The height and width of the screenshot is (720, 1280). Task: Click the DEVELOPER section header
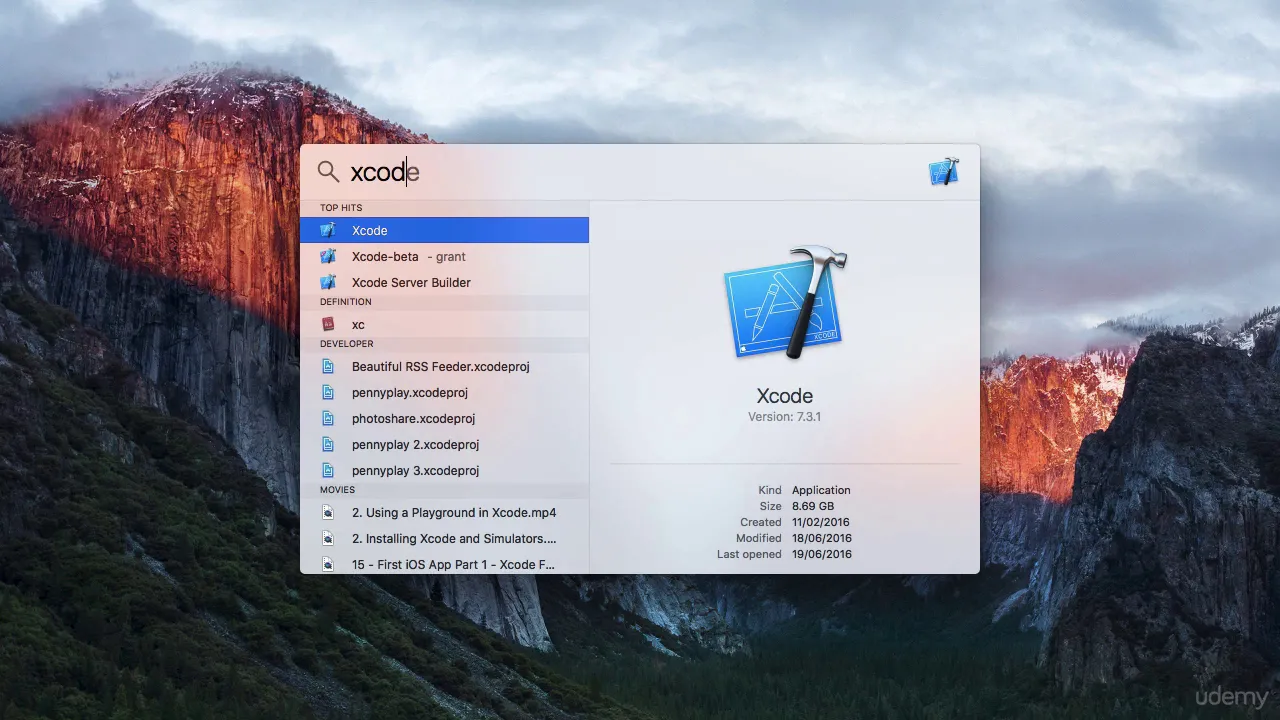[x=346, y=344]
